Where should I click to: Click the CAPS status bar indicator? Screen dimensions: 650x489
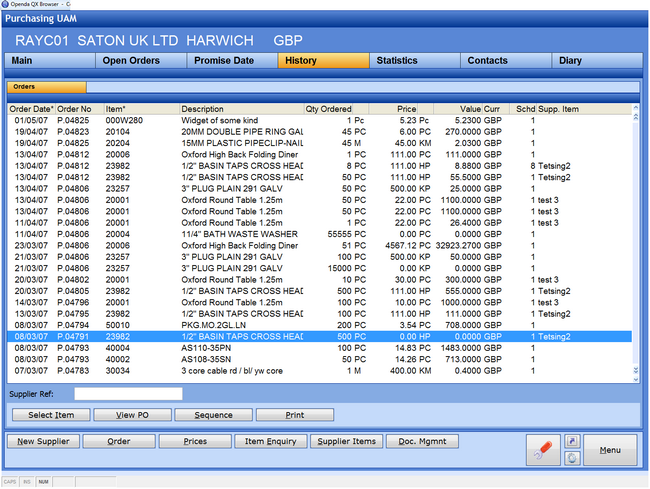[10, 482]
